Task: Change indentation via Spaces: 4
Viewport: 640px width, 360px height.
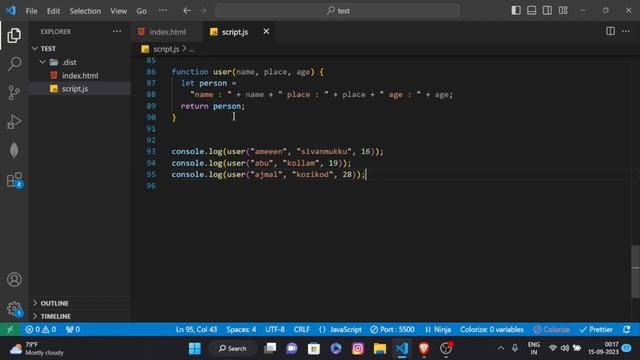Action: tap(241, 329)
